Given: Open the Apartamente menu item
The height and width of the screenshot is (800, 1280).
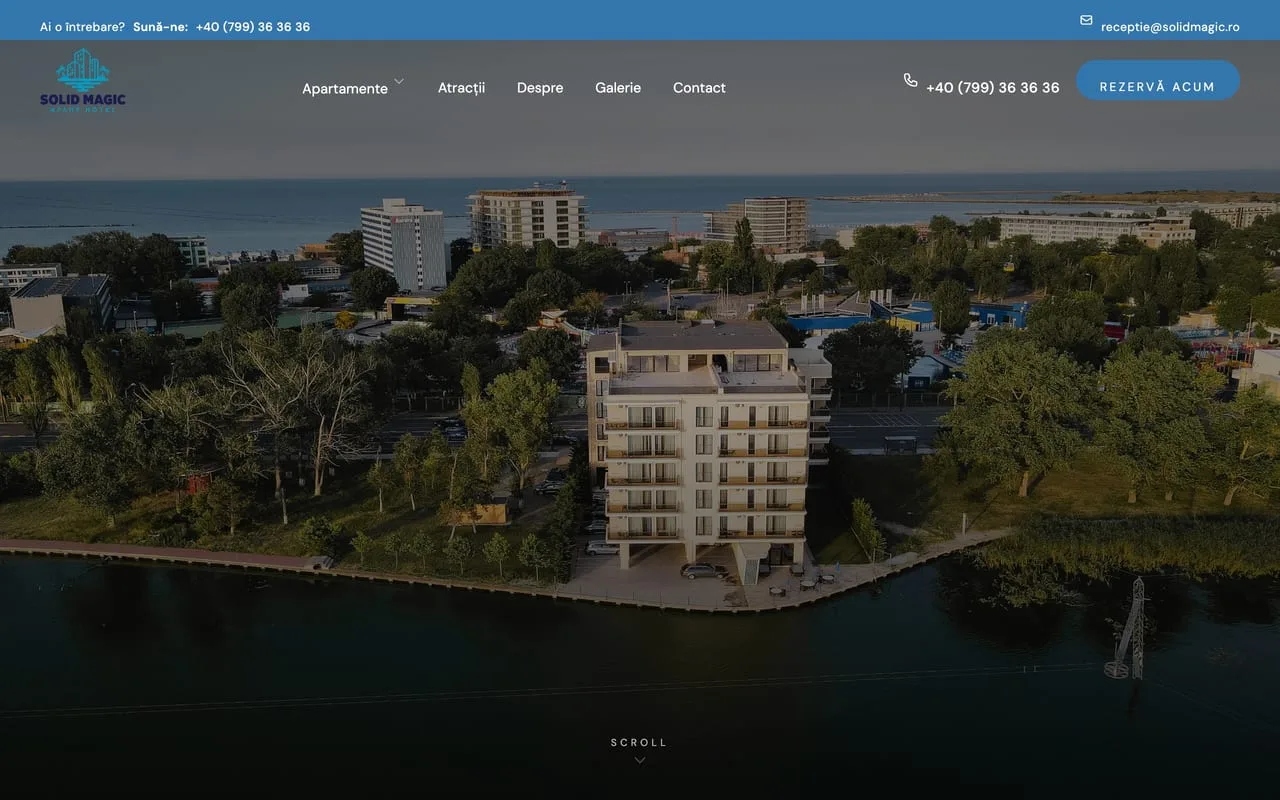Looking at the screenshot, I should (345, 88).
